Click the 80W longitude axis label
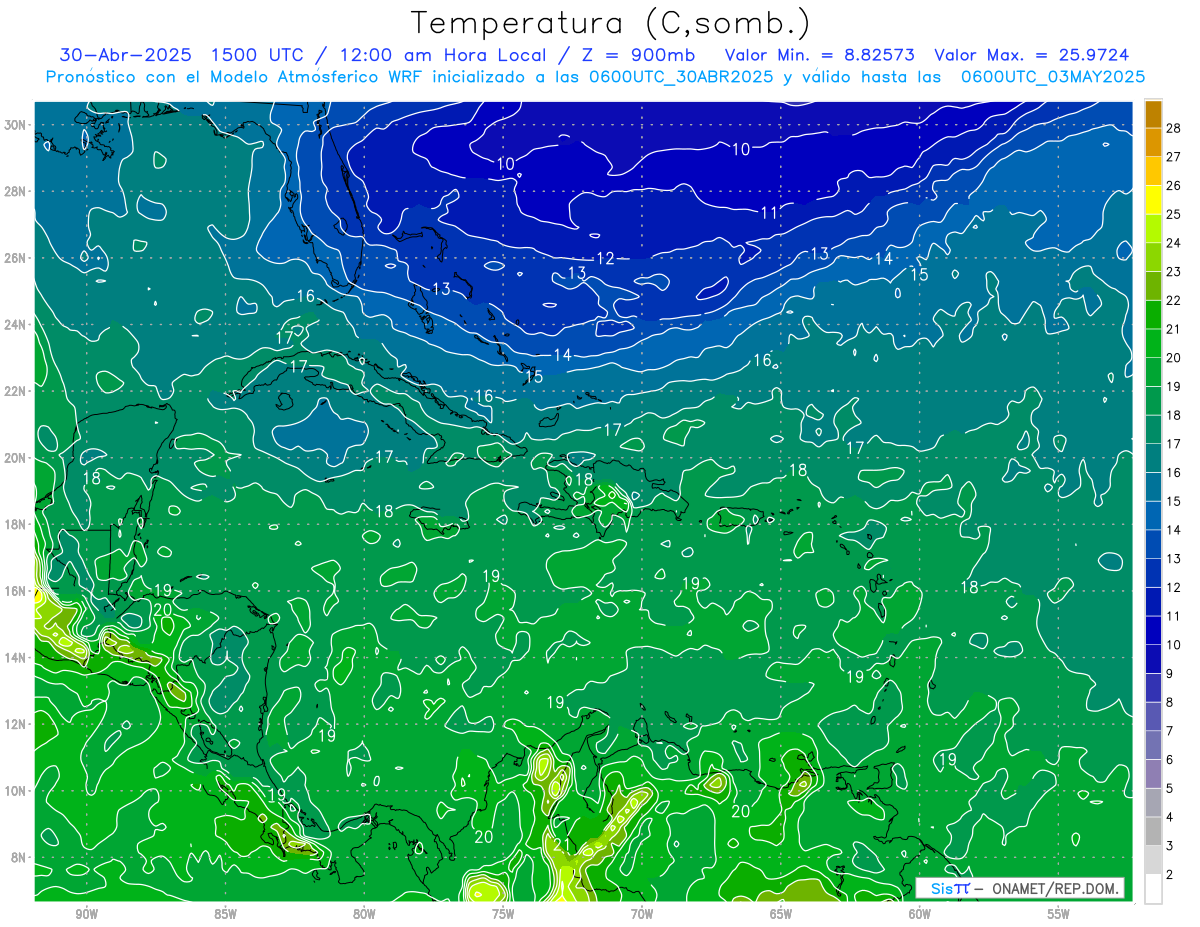Image resolution: width=1200 pixels, height=927 pixels. pos(364,913)
